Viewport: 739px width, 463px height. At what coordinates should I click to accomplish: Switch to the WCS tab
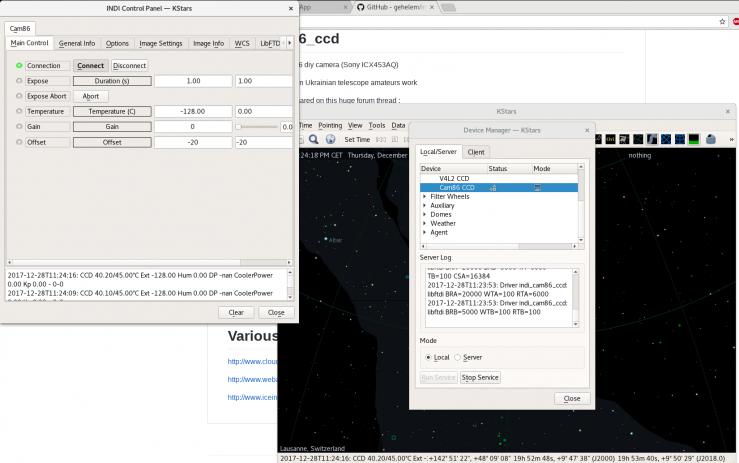[242, 43]
